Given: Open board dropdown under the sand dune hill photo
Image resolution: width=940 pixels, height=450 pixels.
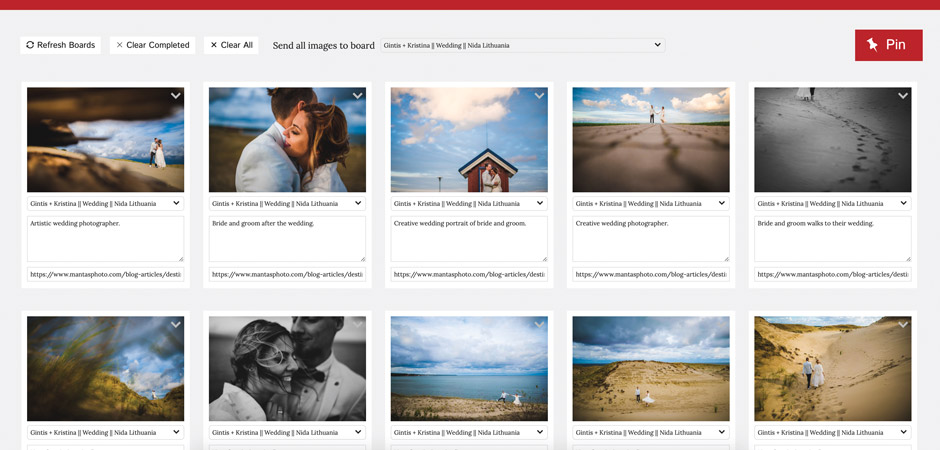Looking at the screenshot, I should [651, 433].
